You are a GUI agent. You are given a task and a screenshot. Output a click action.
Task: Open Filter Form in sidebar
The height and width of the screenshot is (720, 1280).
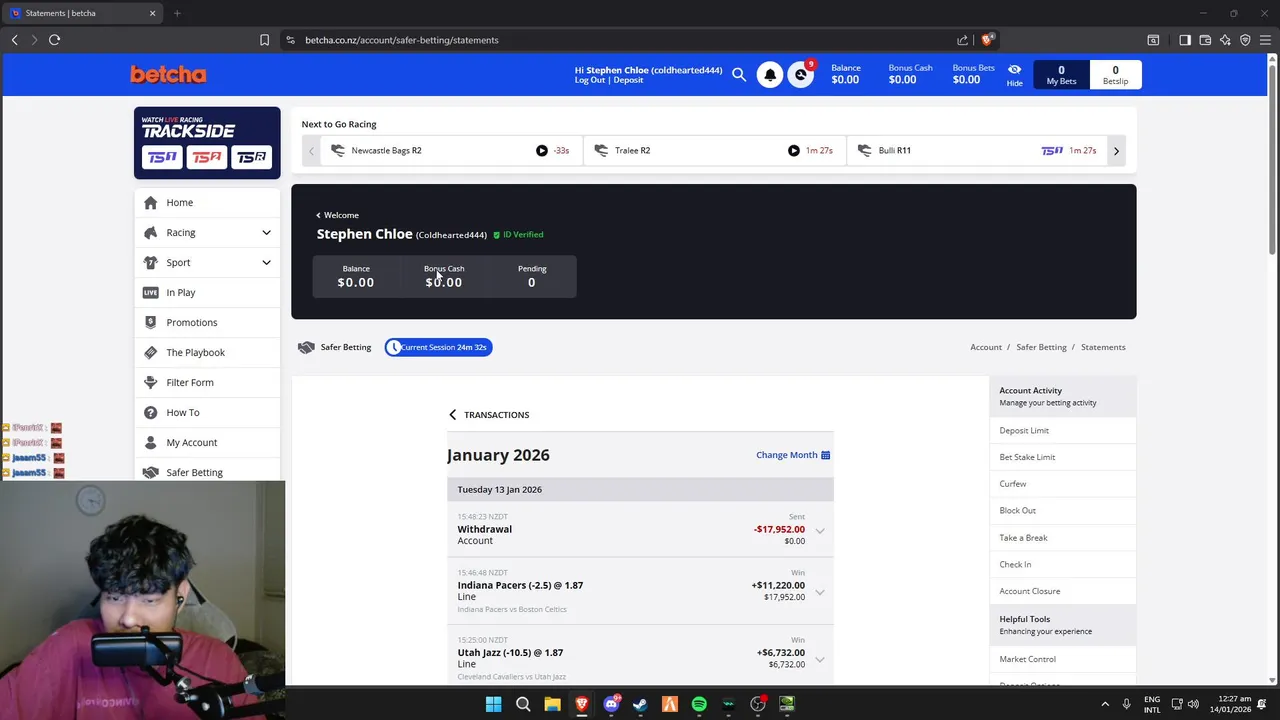207,382
